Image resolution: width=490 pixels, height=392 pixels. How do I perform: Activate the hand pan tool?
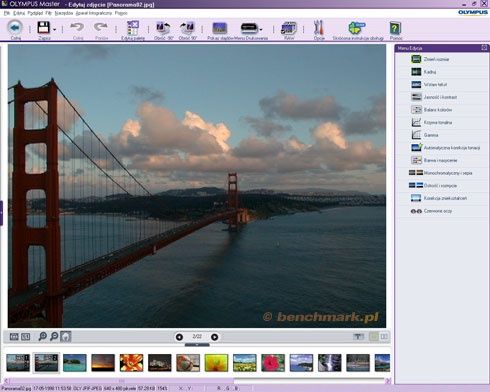pyautogui.click(x=66, y=336)
